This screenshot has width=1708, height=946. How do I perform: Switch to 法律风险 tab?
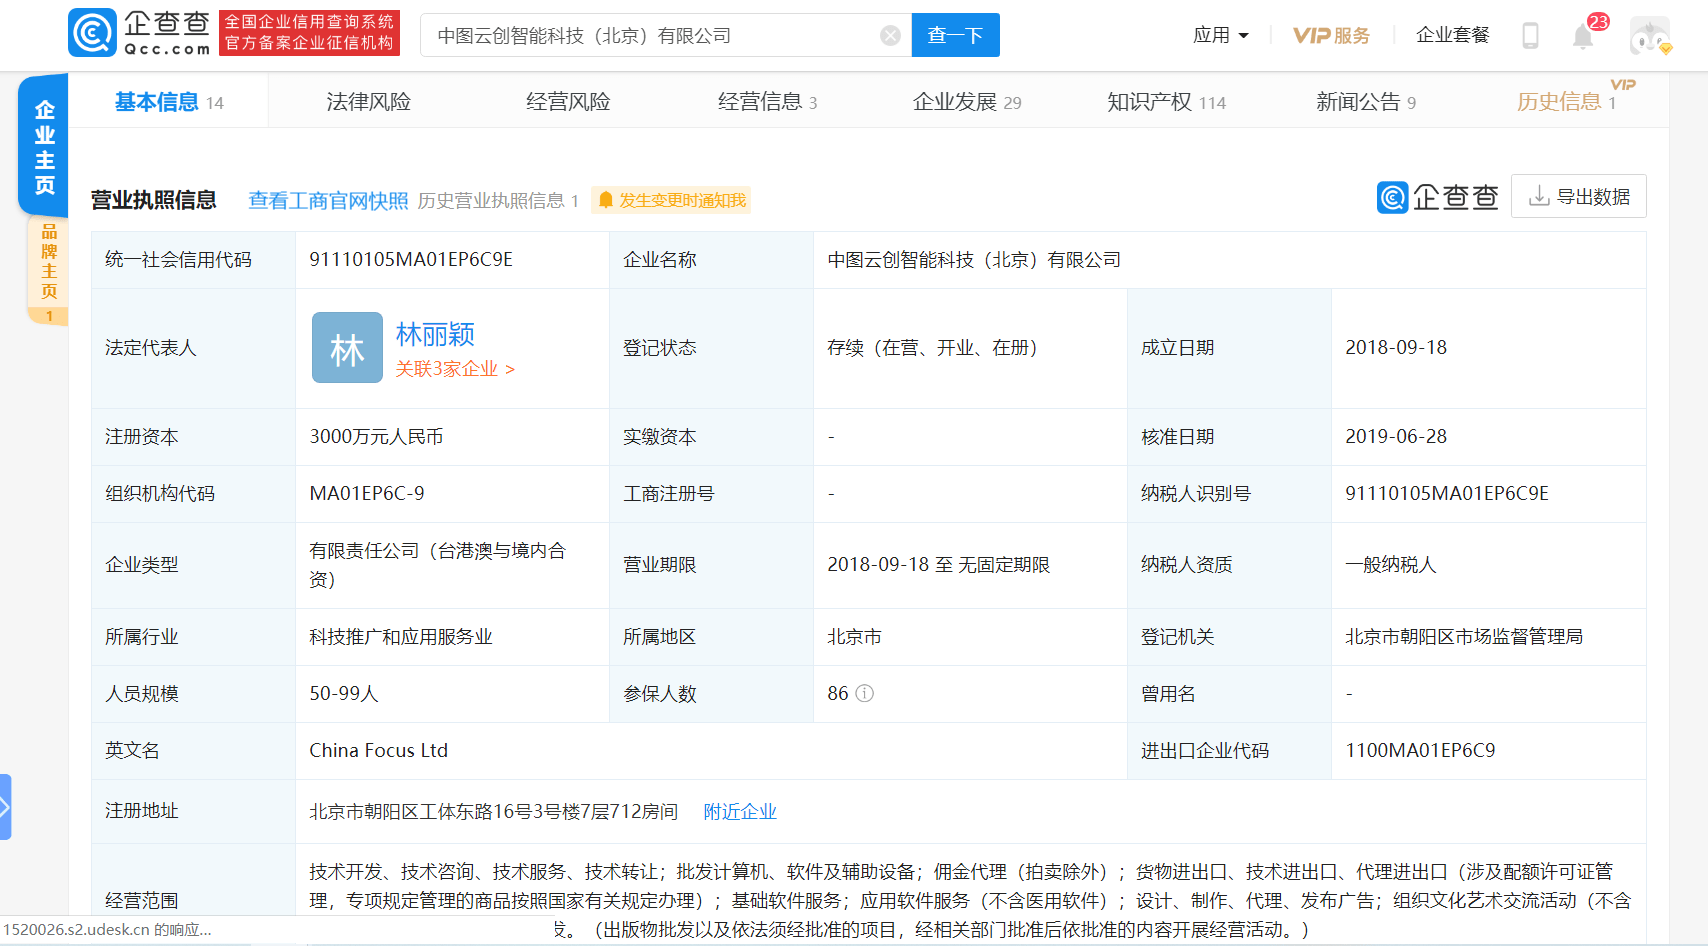tap(368, 102)
